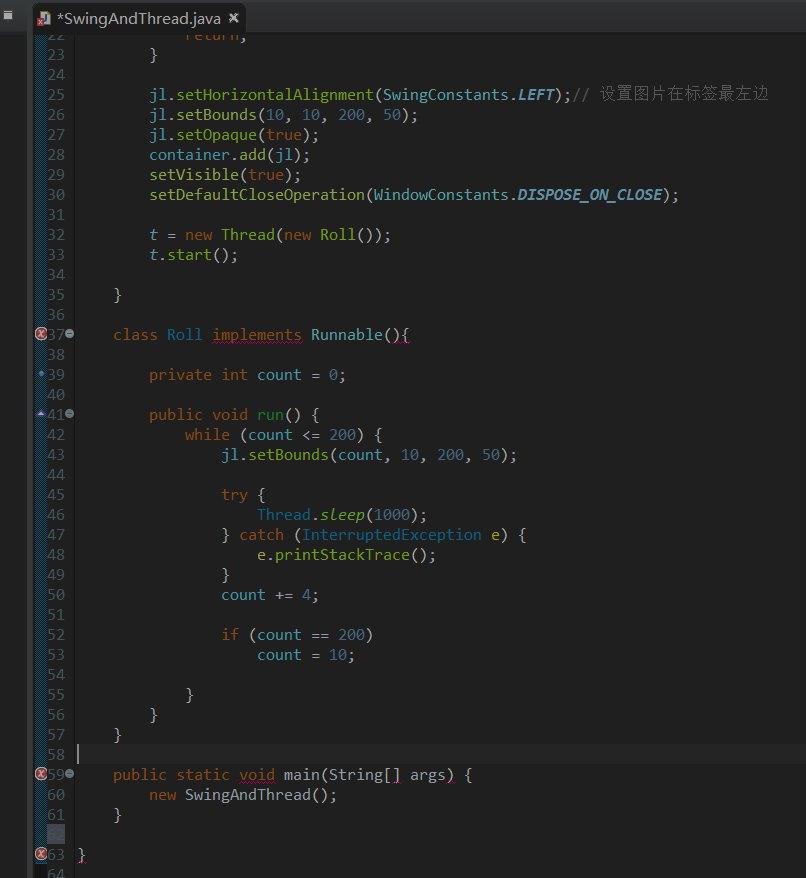Click line number 58 in the ruler

(x=56, y=755)
